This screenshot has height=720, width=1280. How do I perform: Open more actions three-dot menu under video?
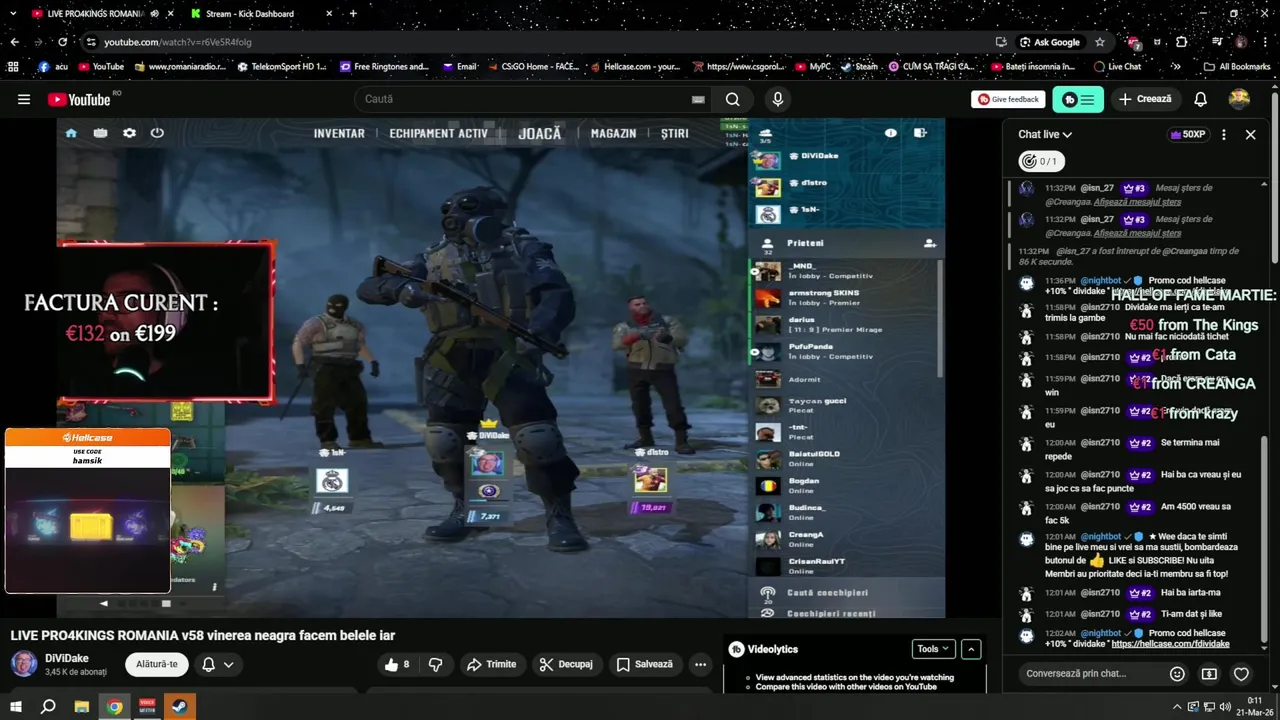(700, 664)
